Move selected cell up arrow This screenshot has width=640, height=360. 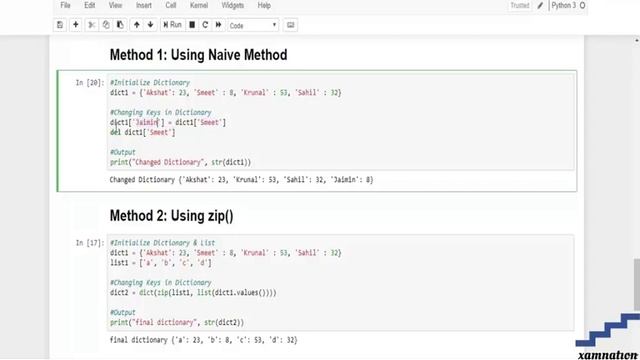pyautogui.click(x=137, y=25)
